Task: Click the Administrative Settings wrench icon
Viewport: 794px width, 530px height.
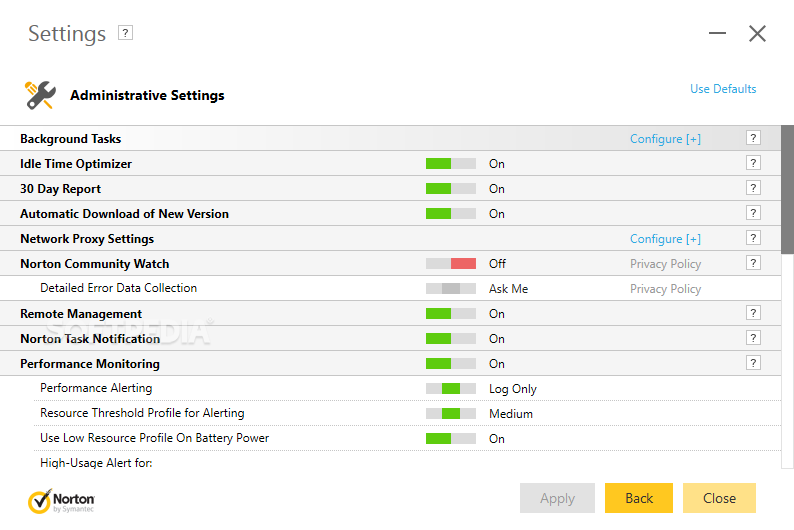Action: [x=40, y=95]
